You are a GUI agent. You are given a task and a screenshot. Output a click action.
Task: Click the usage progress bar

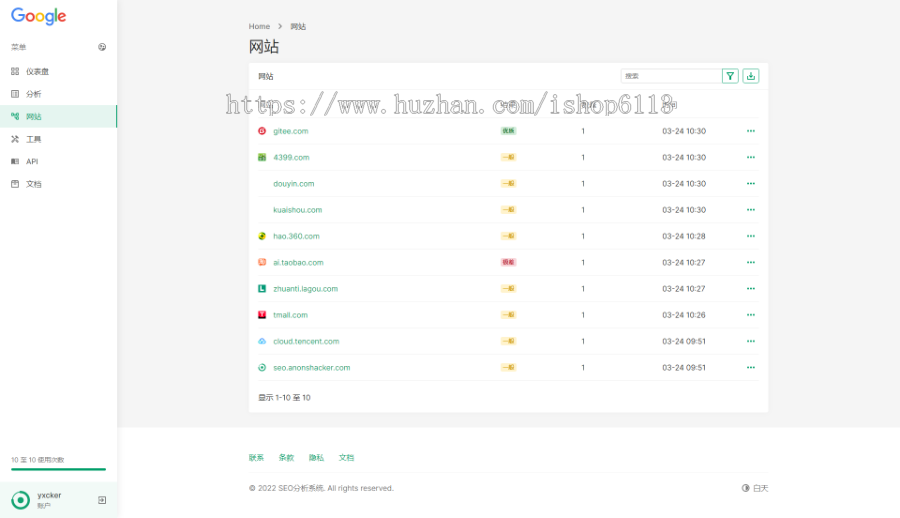point(59,469)
